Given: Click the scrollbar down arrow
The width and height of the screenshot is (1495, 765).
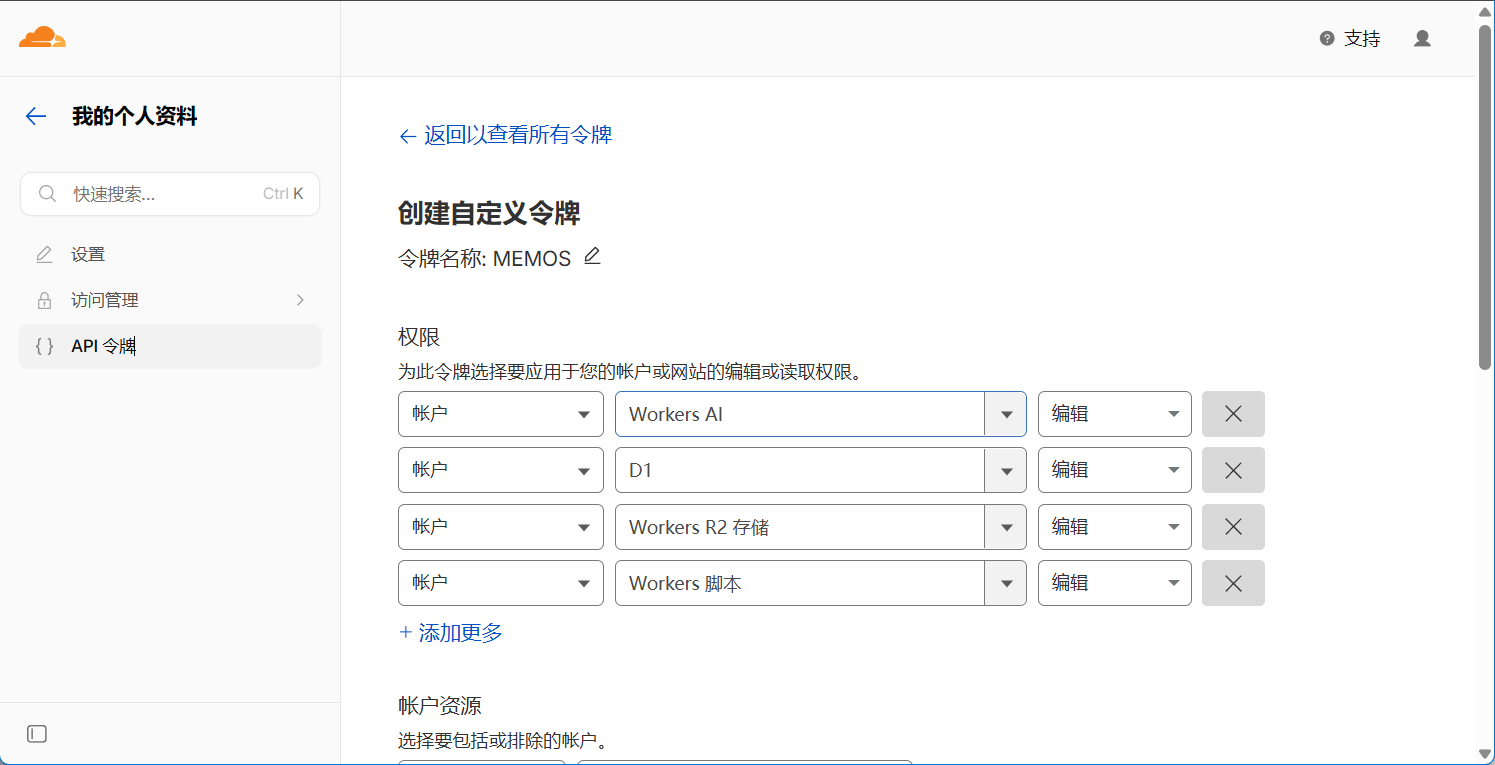Looking at the screenshot, I should (1485, 754).
